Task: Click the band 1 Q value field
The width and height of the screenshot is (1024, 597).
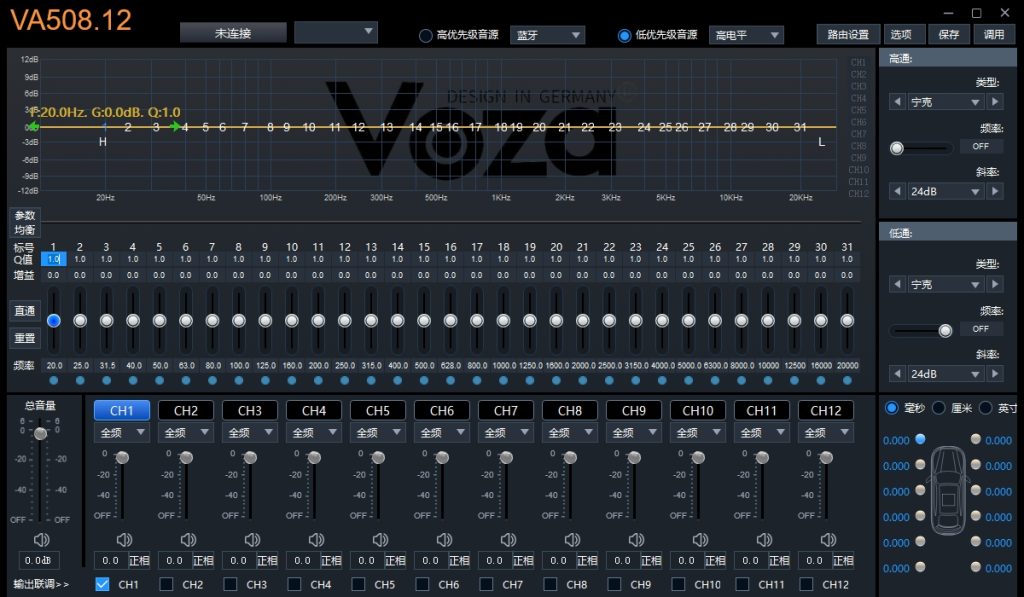Action: [54, 259]
